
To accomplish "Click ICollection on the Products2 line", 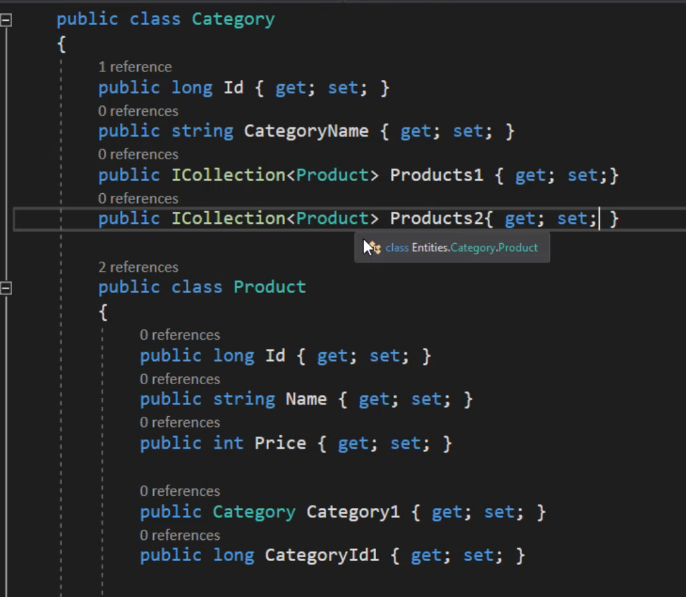I will (x=228, y=218).
